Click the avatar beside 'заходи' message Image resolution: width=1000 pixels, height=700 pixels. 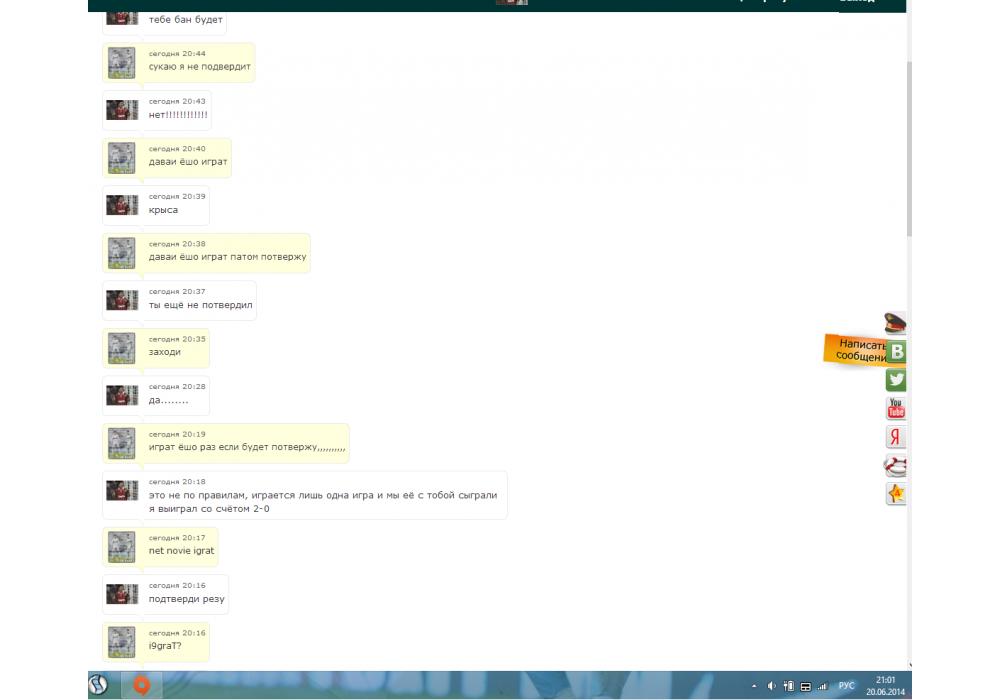(x=122, y=348)
